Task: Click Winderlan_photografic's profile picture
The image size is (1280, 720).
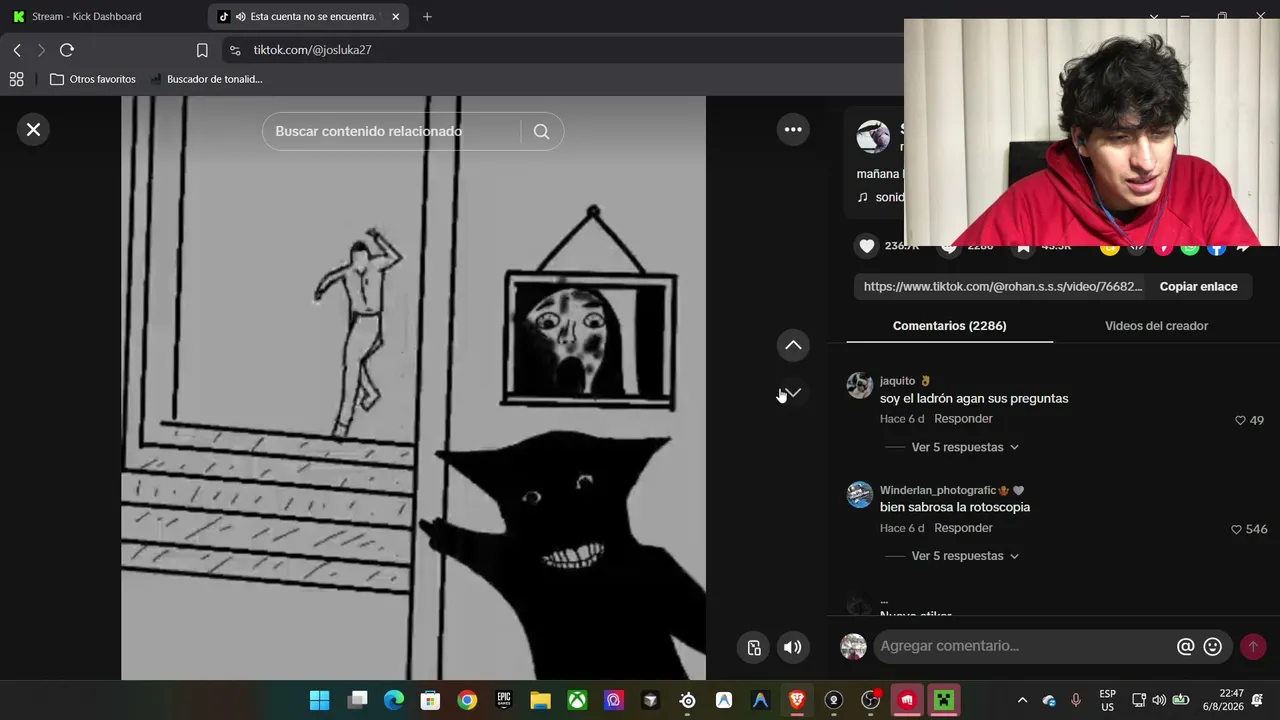Action: (860, 495)
